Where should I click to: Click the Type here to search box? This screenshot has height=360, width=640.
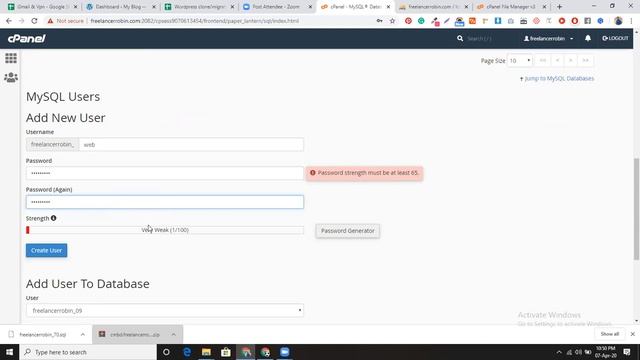88,352
